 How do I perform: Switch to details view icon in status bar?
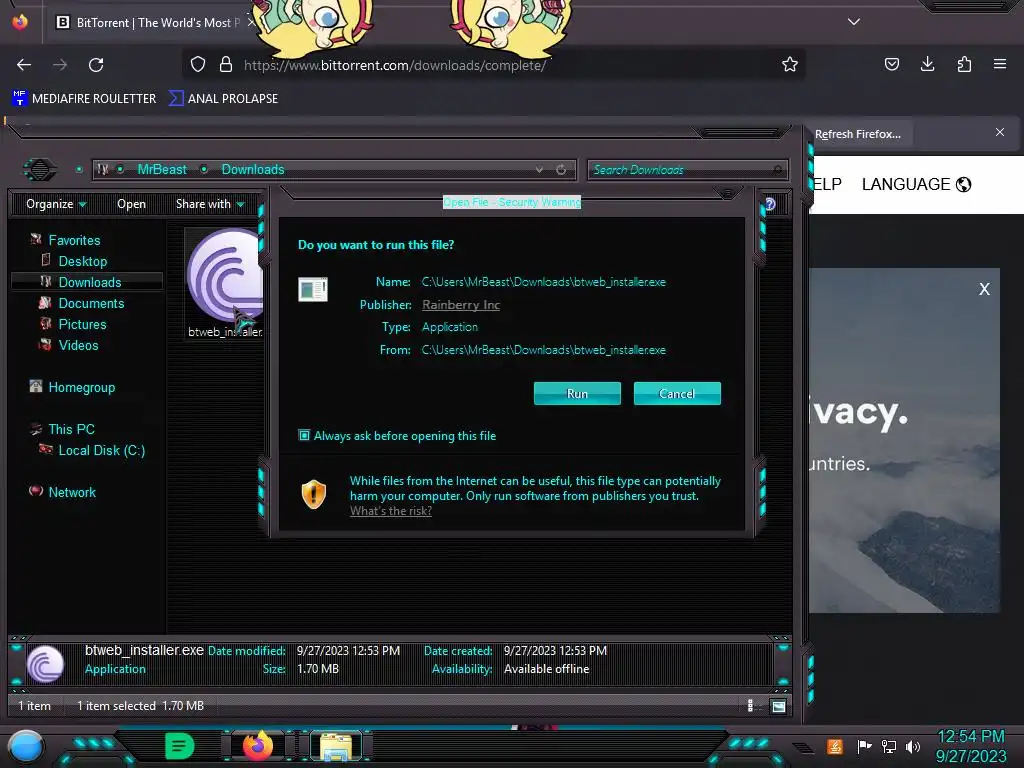click(752, 705)
